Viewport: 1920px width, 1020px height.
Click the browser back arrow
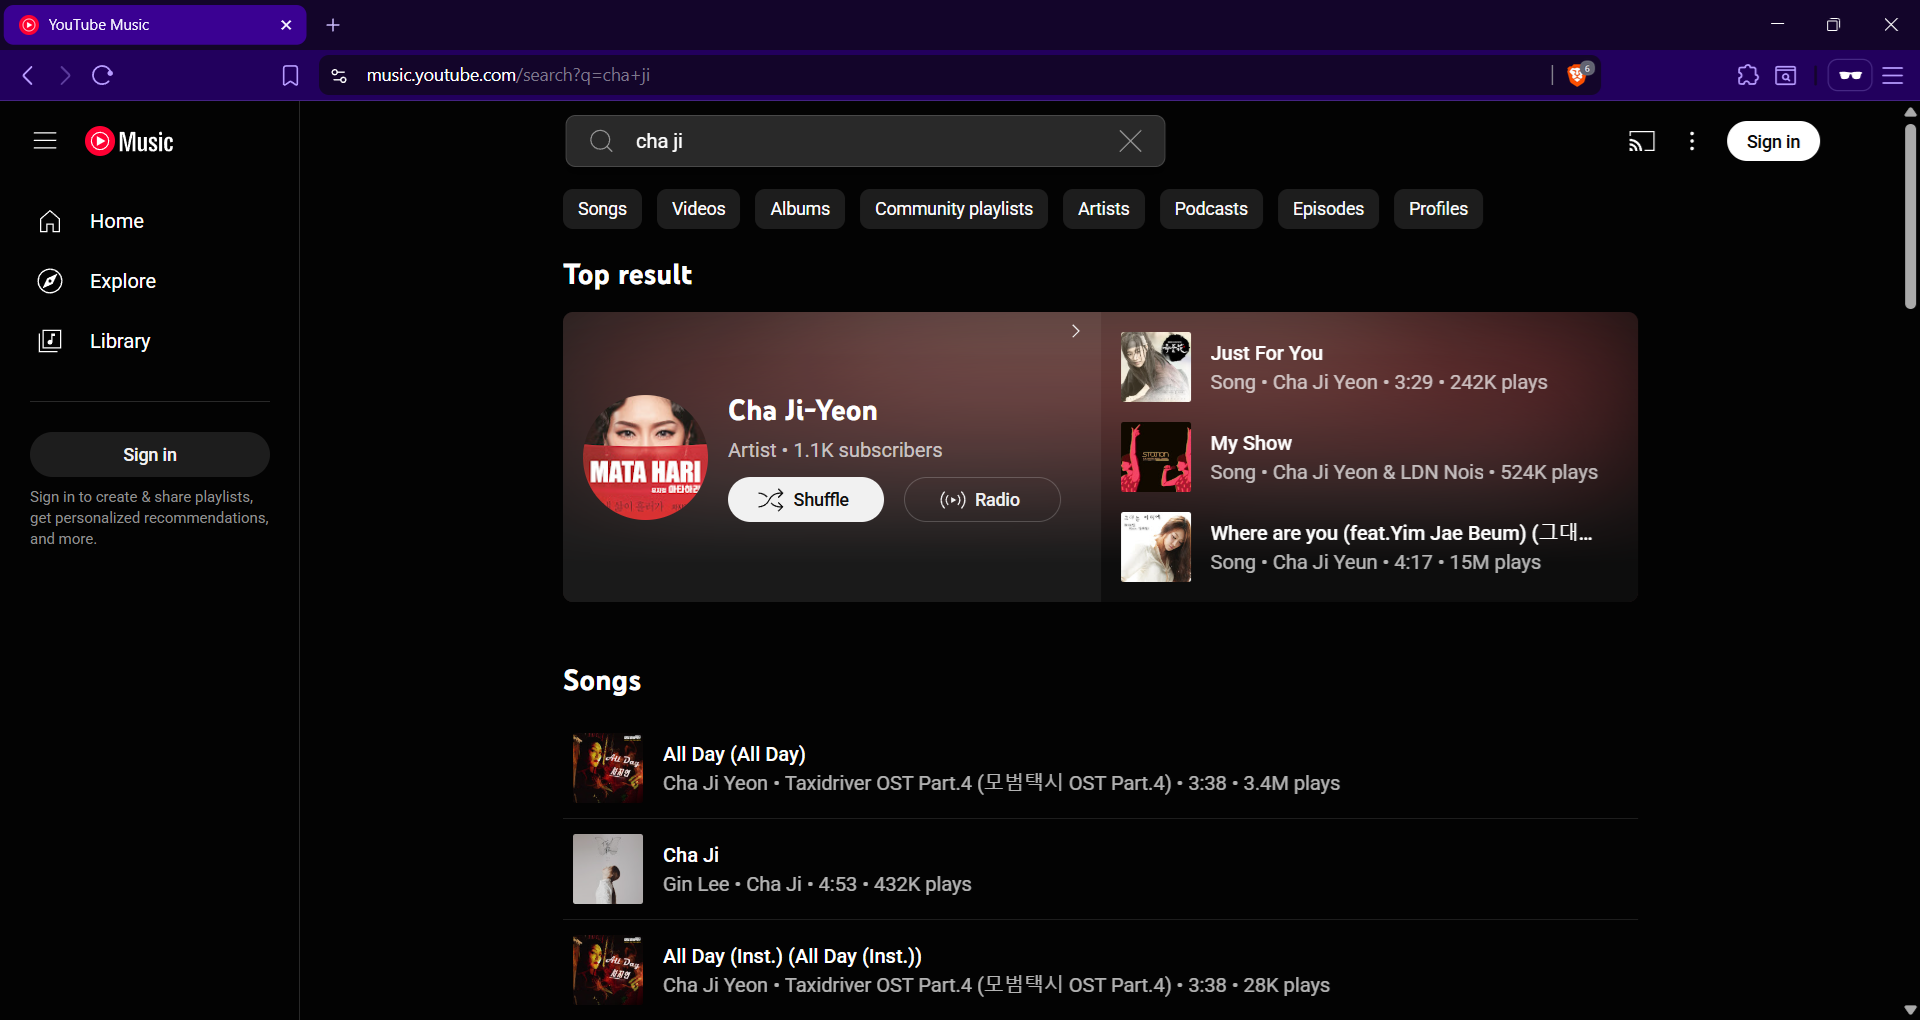28,75
